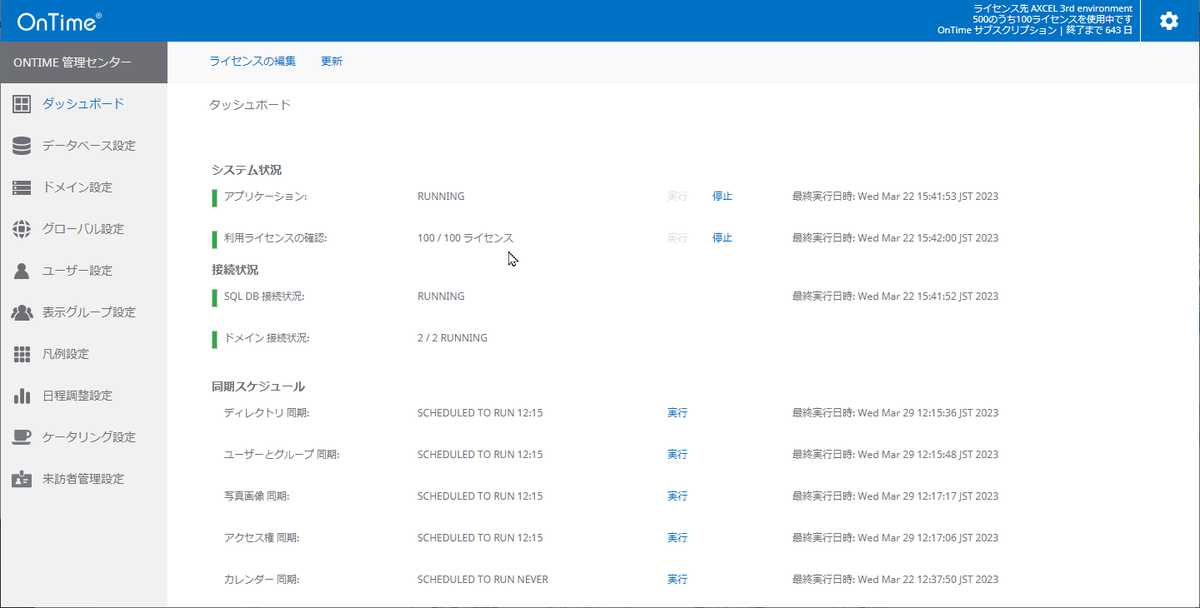Screen dimensions: 1200x608
Task: Click the green status bar beside 利用ライセンスの確認
Action: [214, 239]
